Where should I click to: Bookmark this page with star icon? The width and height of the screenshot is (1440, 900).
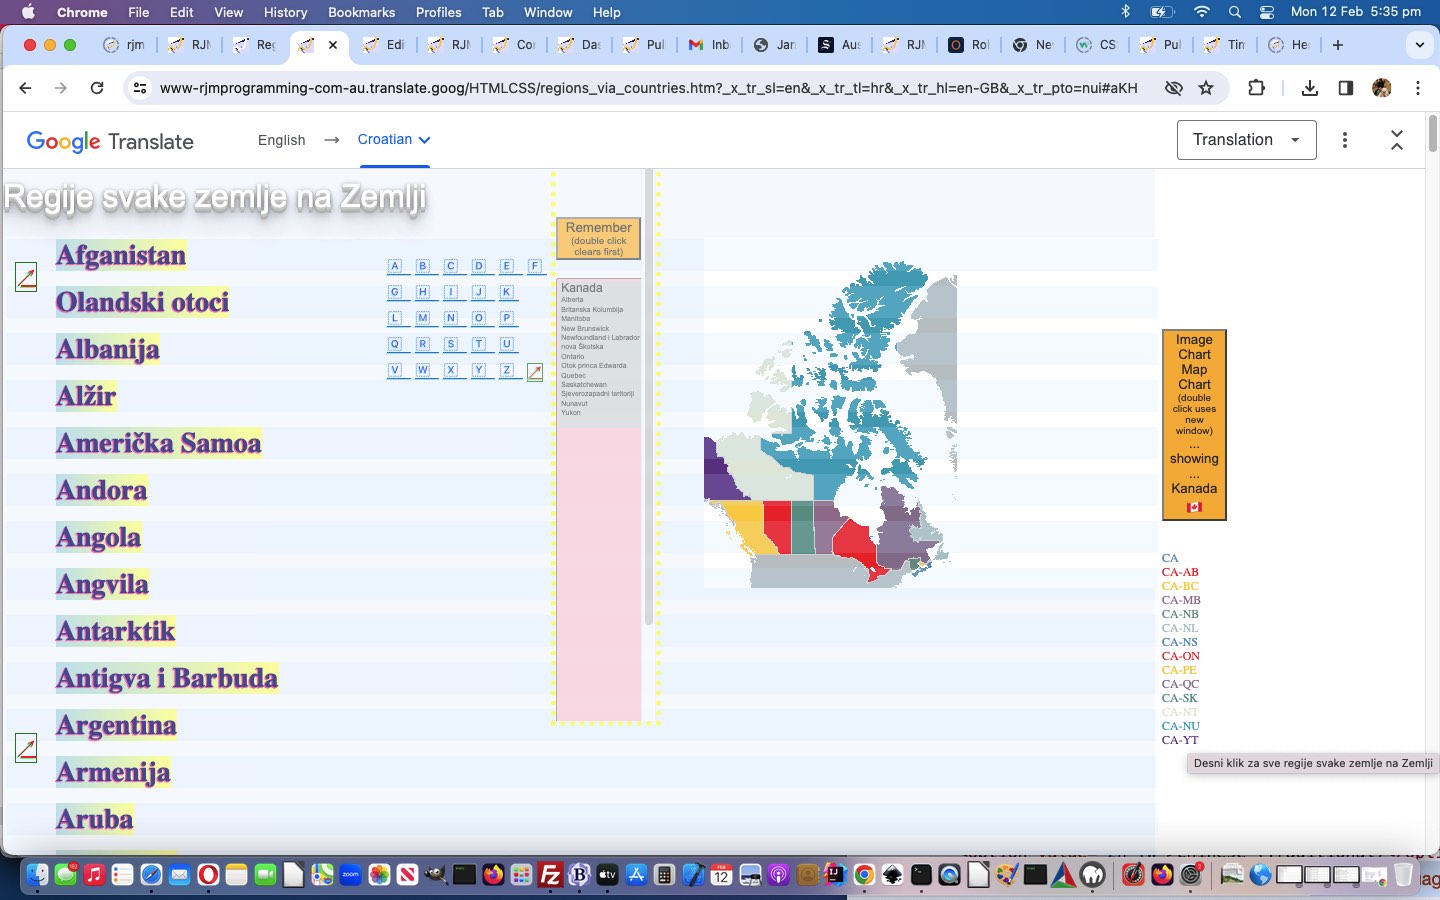[x=1206, y=88]
